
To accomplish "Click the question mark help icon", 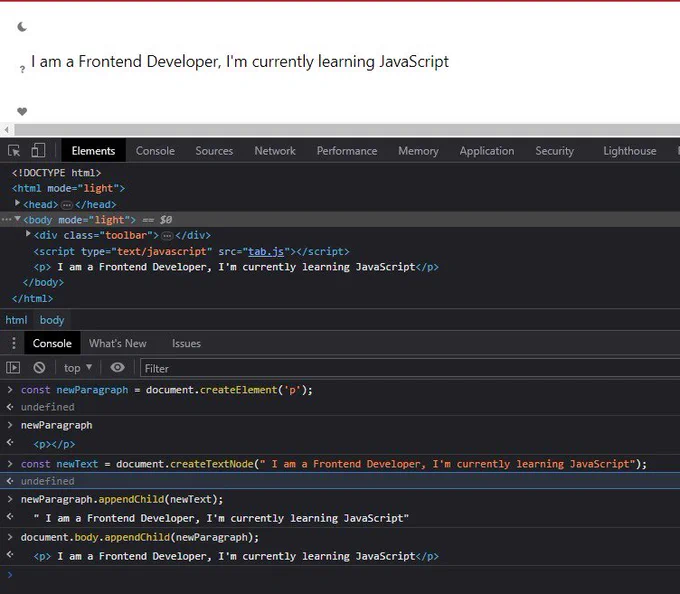I will (22, 69).
